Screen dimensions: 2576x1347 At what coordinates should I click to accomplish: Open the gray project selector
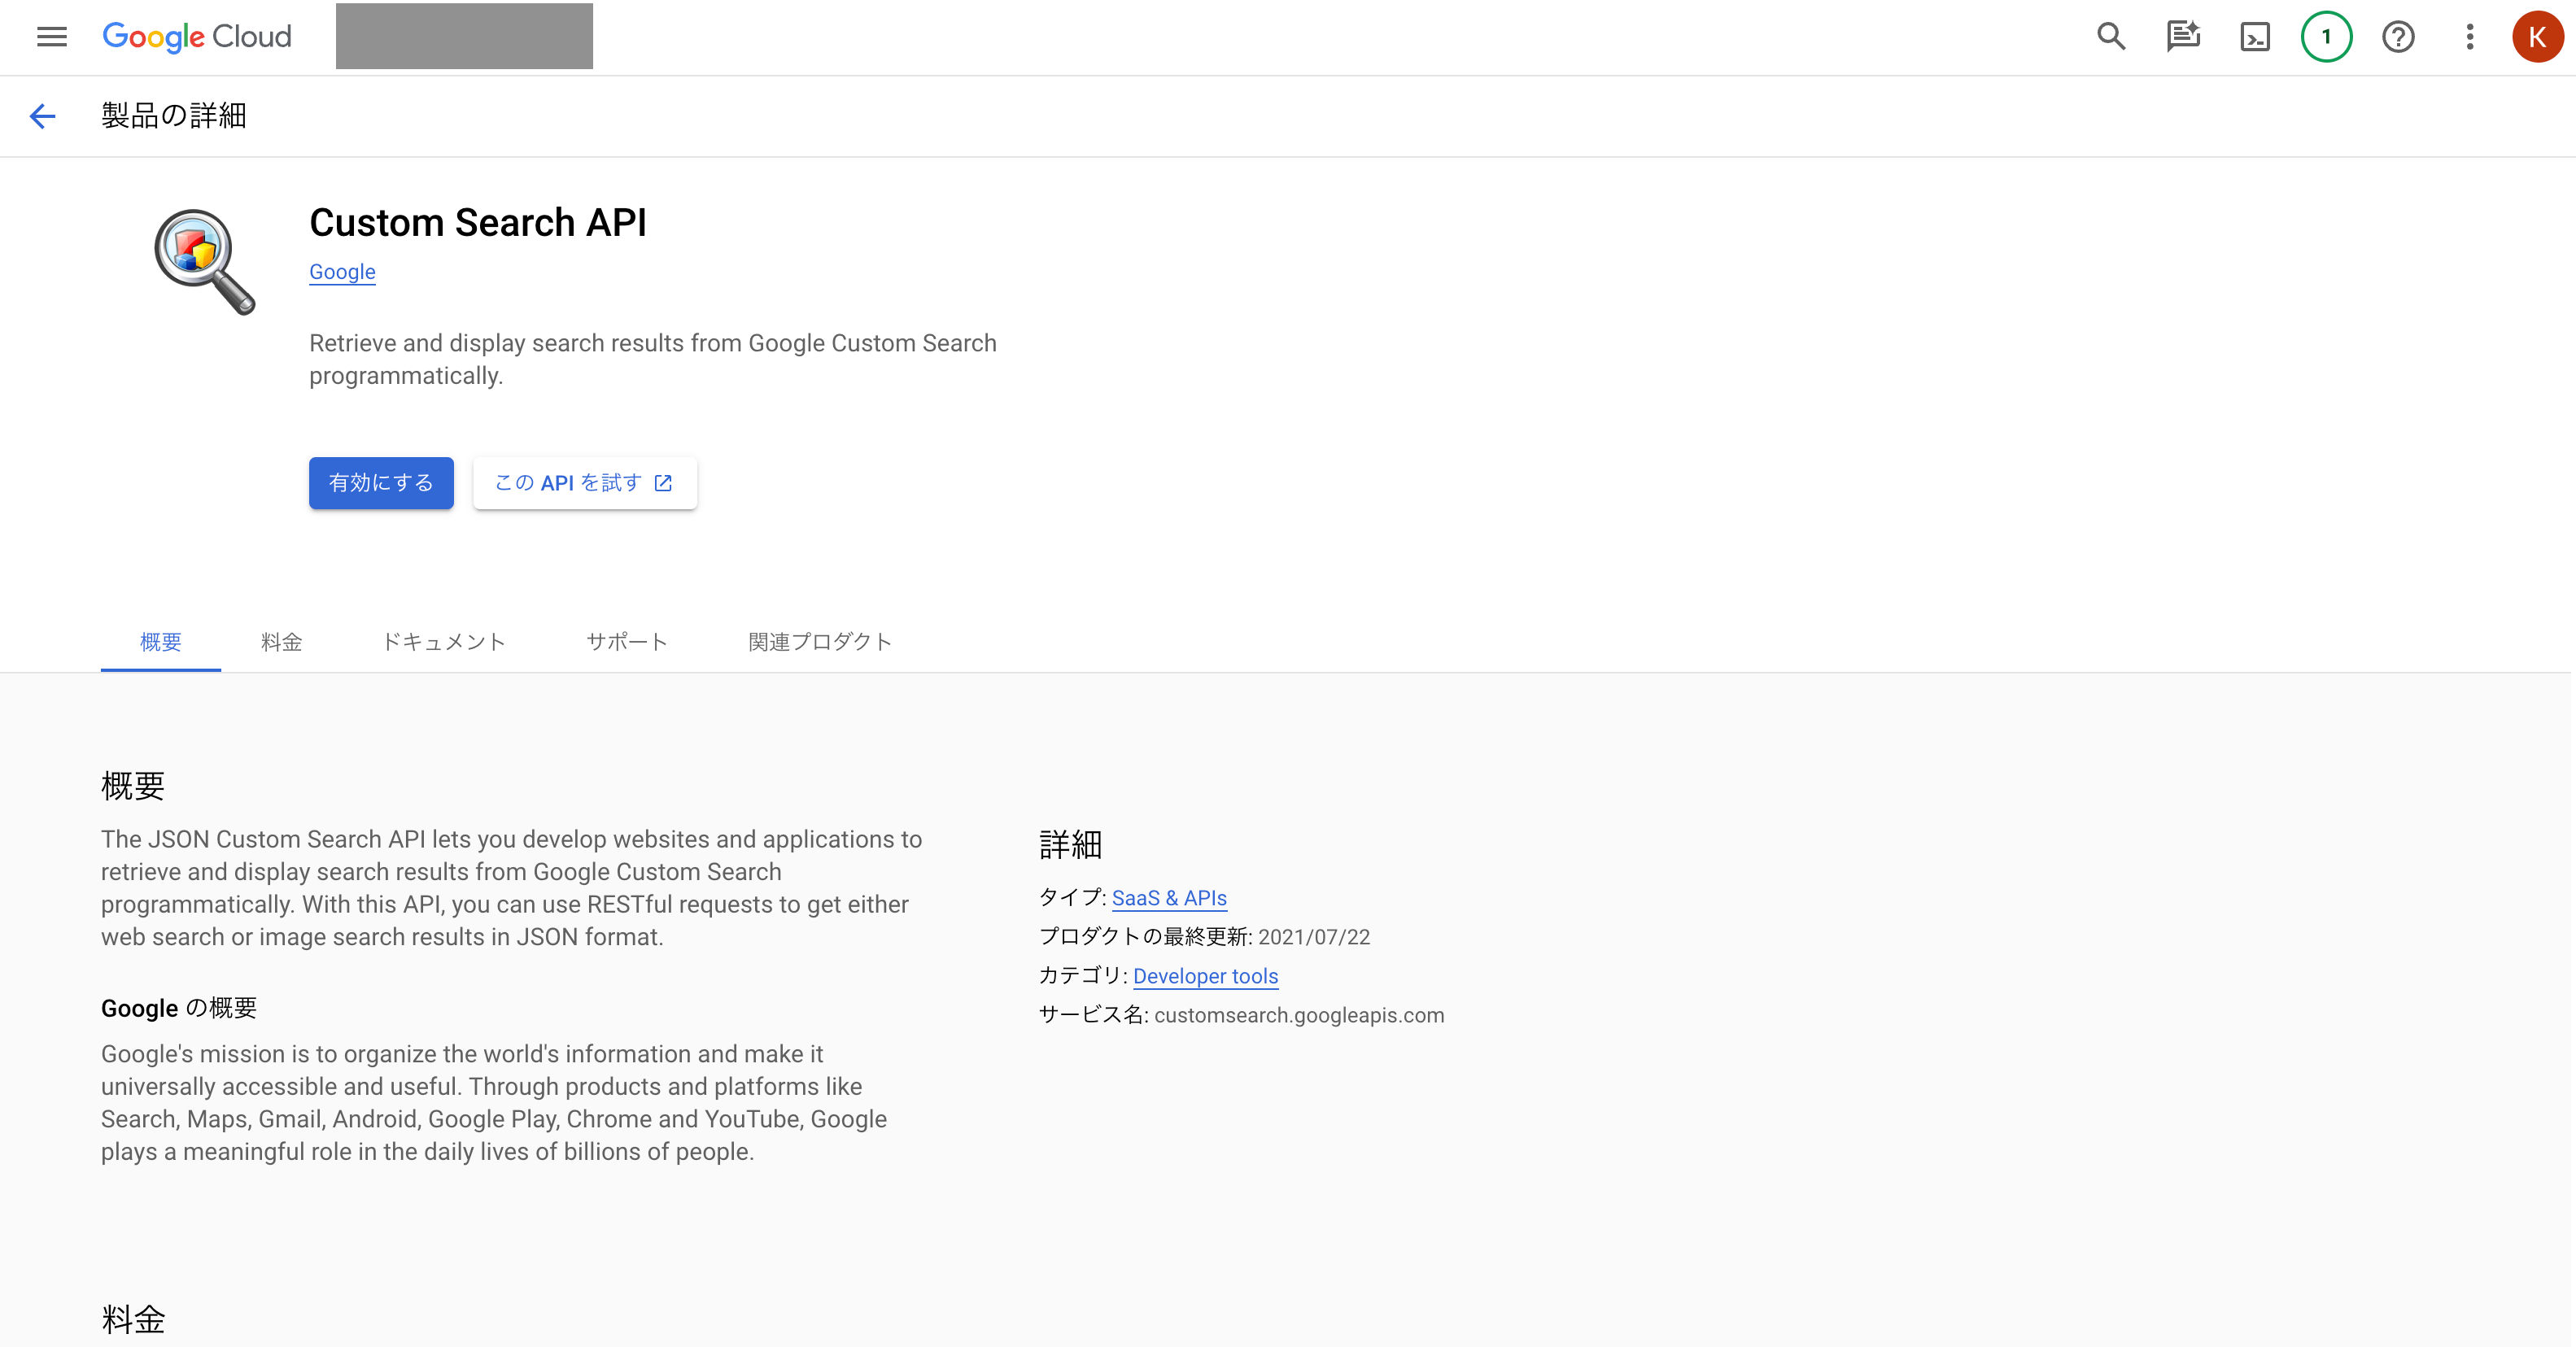464,37
